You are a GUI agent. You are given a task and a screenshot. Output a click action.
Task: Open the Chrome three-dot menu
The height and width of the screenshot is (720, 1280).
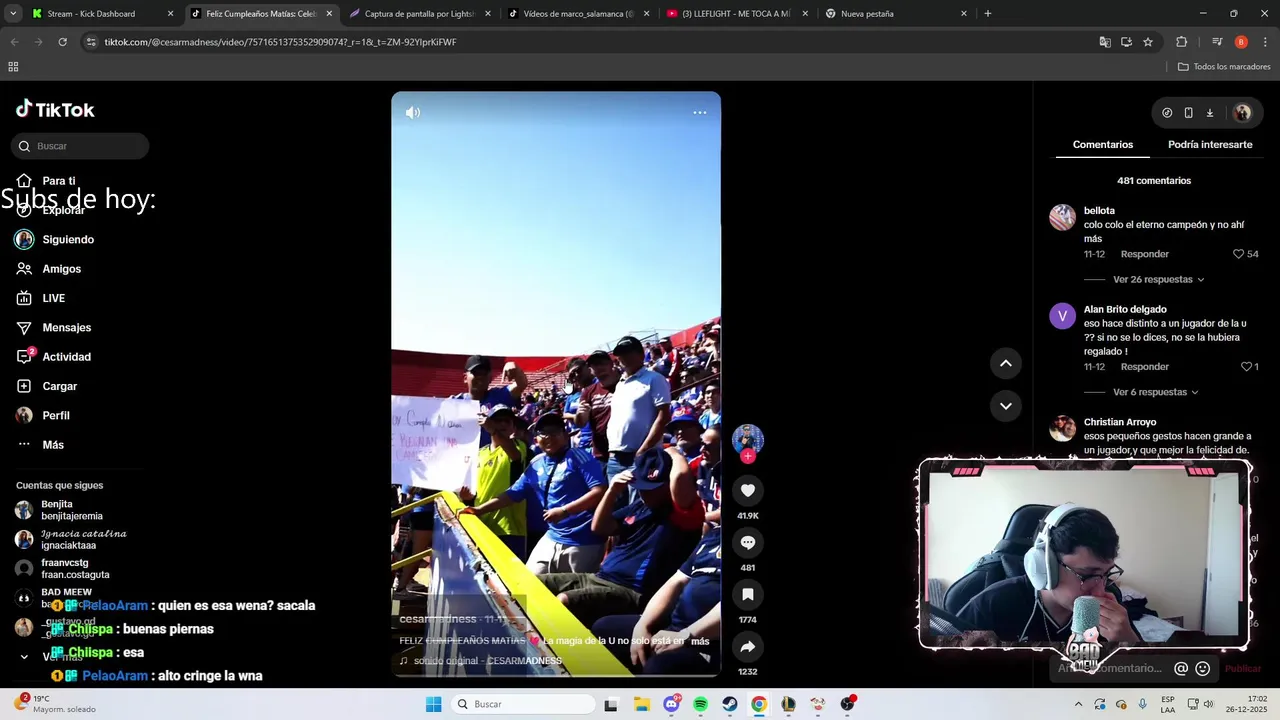(1265, 42)
